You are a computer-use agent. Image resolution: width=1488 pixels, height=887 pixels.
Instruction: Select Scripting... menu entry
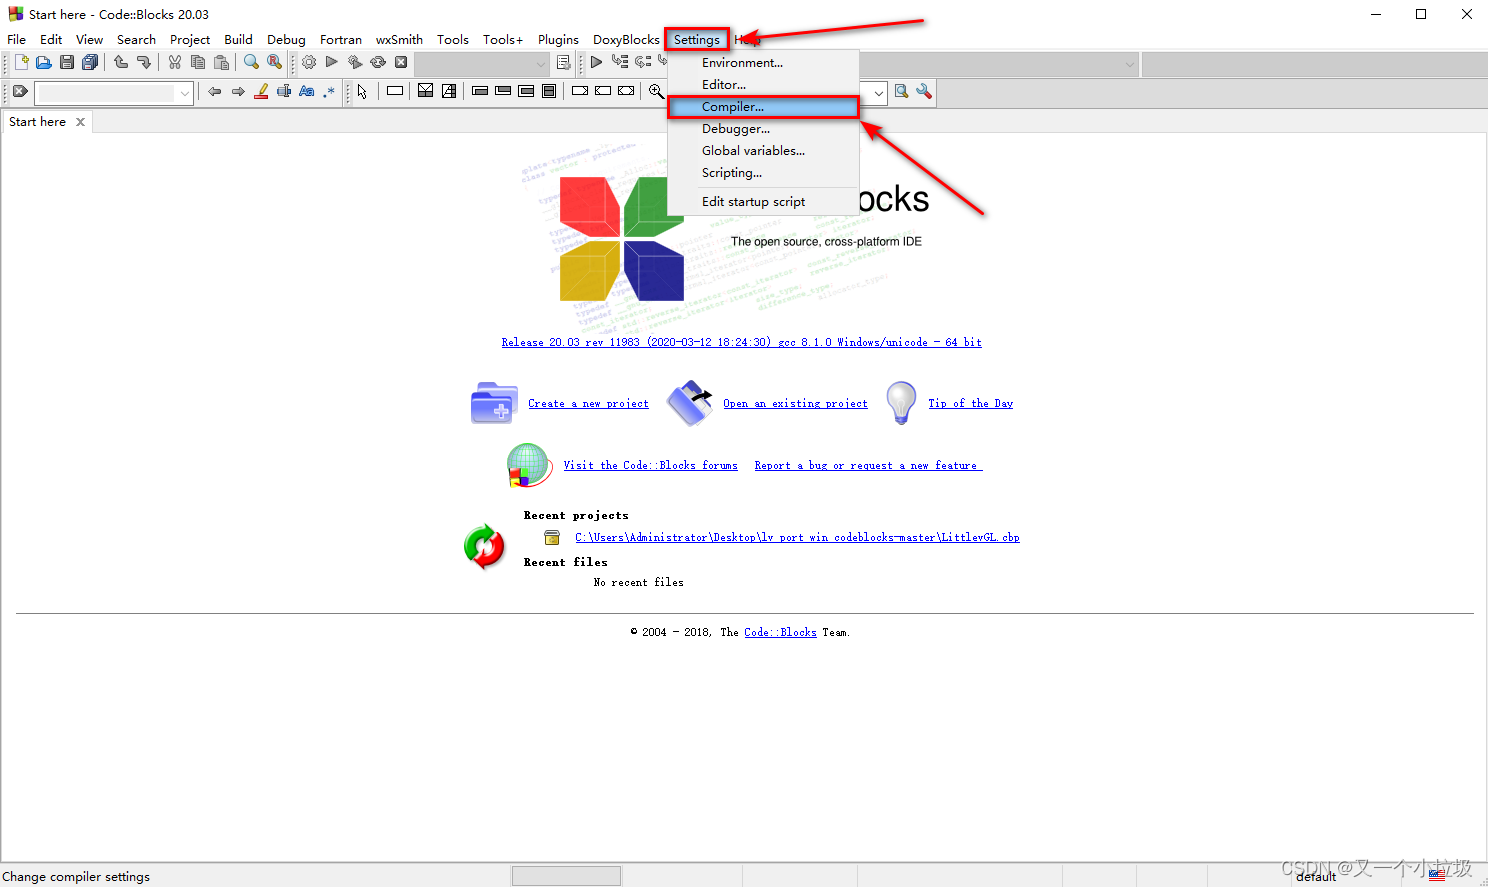(x=763, y=173)
